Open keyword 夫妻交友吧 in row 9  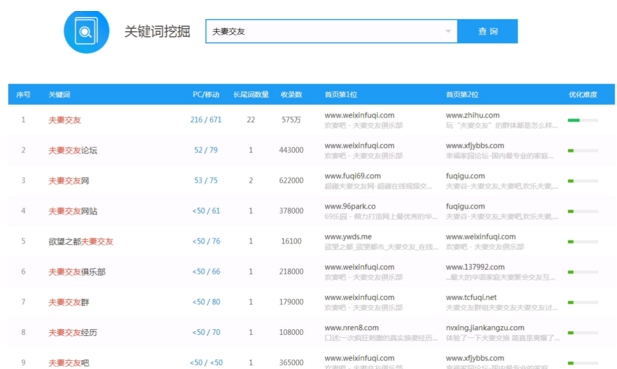click(x=68, y=363)
